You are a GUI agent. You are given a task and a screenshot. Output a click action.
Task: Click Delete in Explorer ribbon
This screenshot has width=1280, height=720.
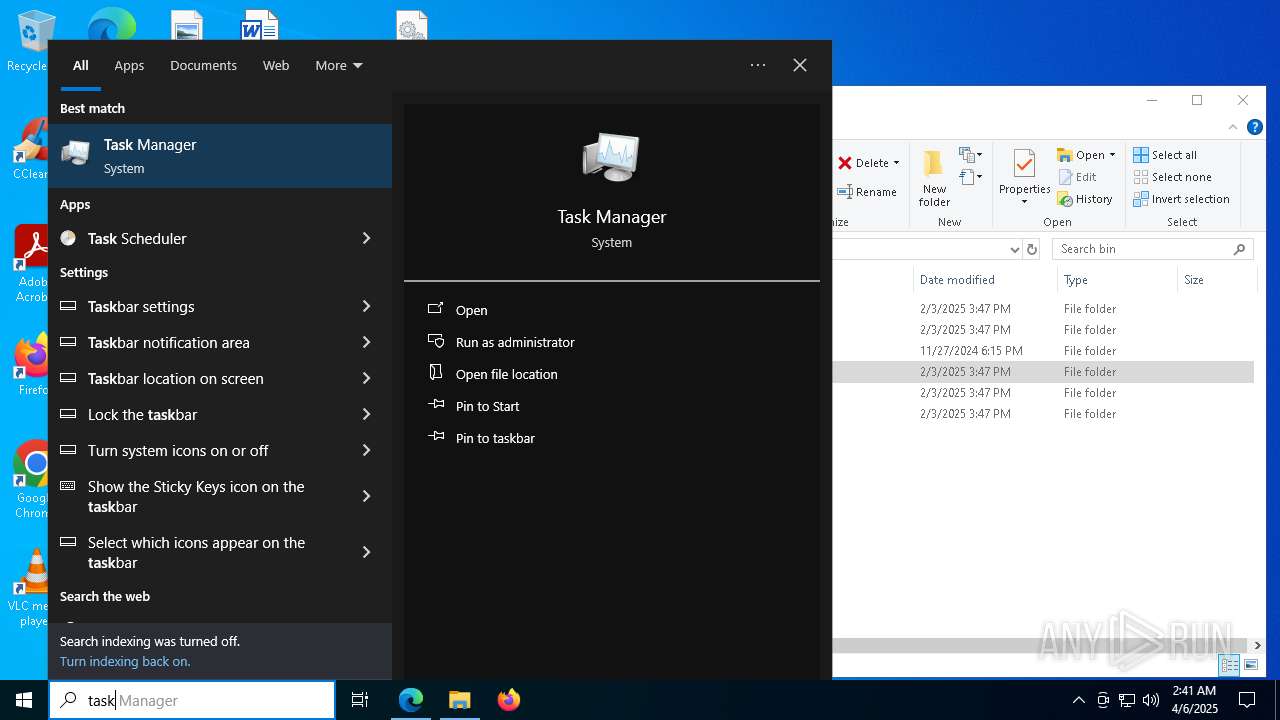(x=864, y=163)
